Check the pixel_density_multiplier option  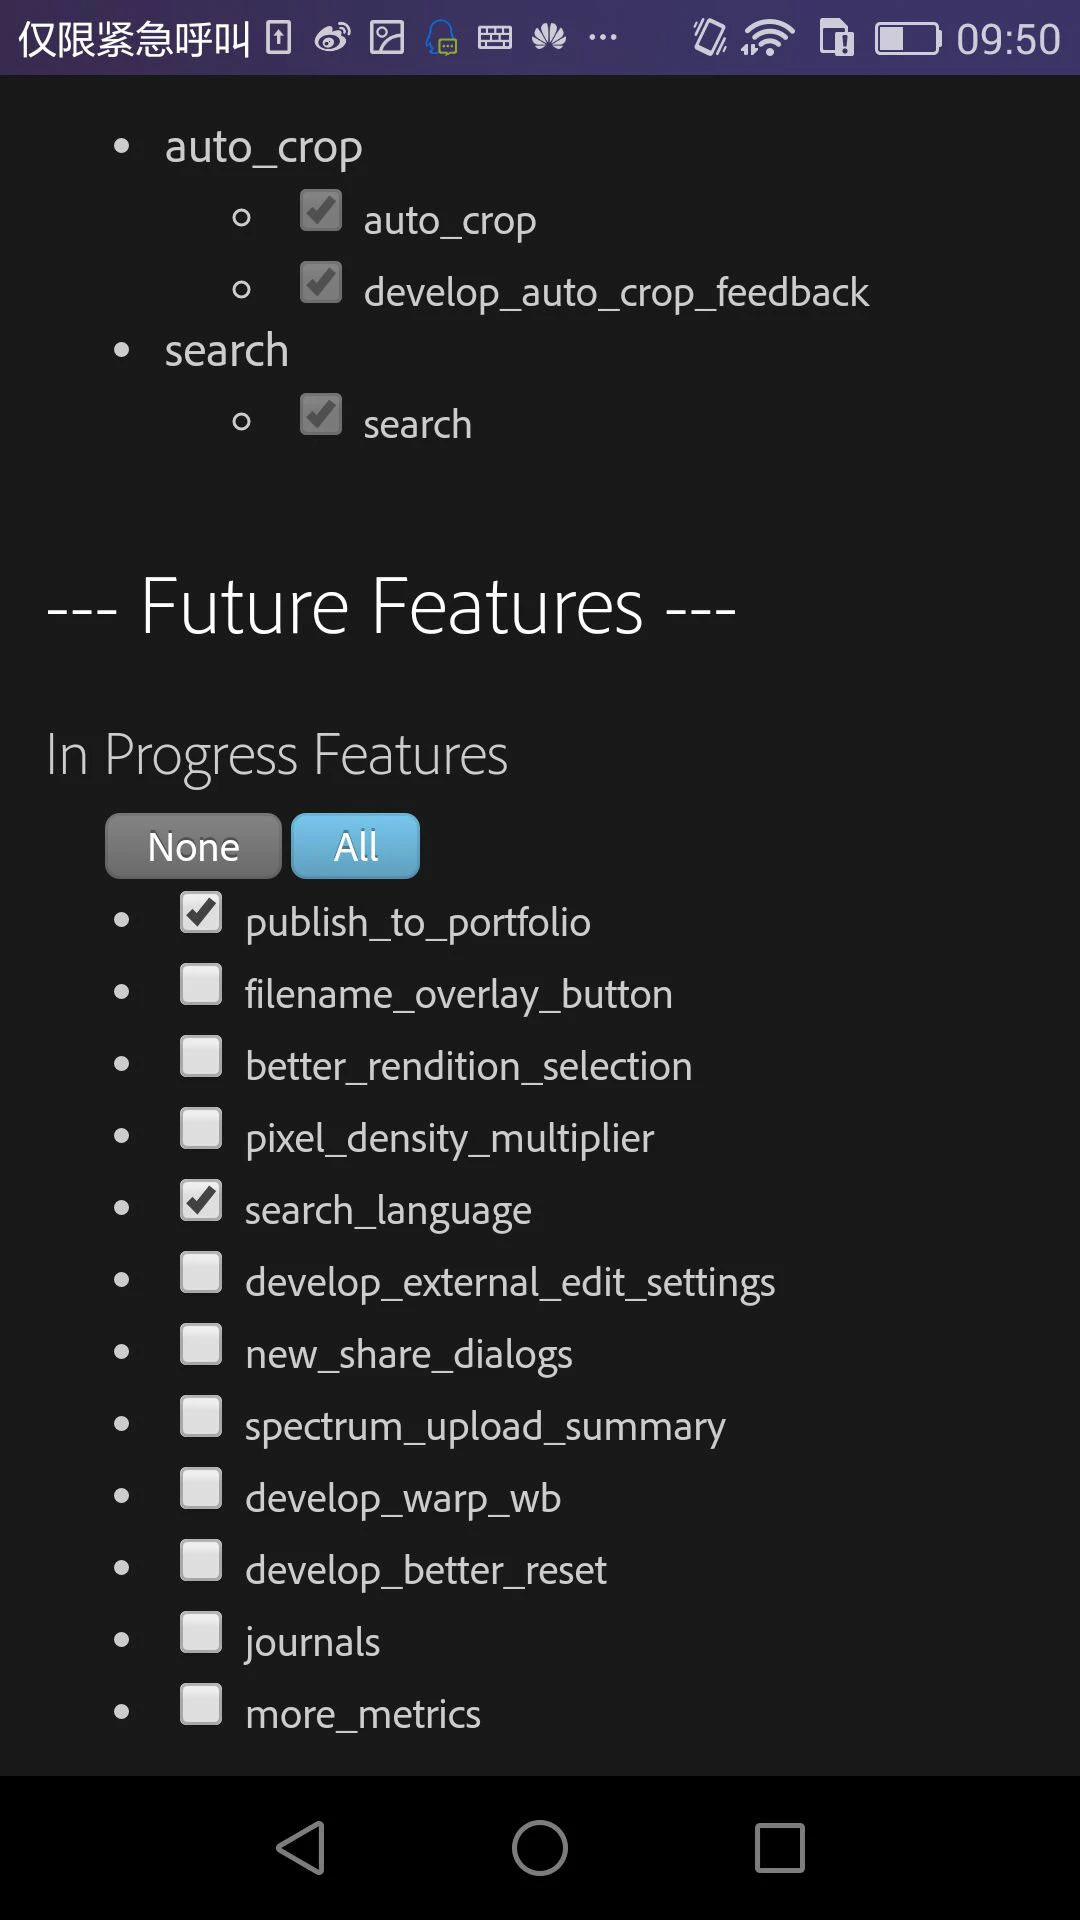pos(201,1128)
